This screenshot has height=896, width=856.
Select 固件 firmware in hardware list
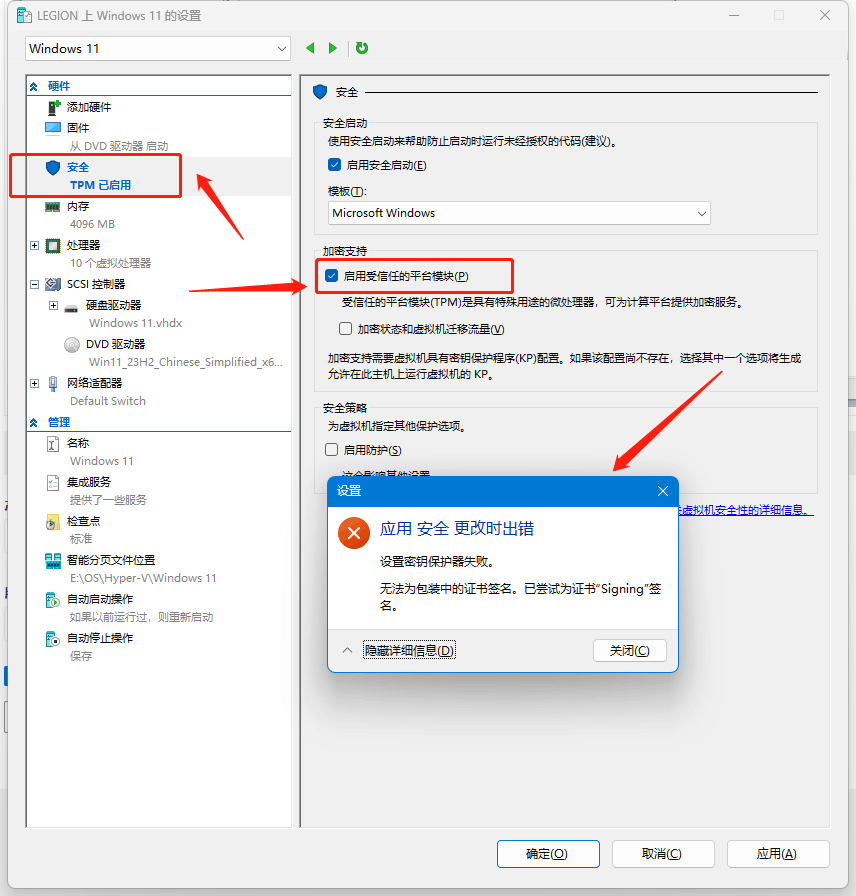point(78,127)
